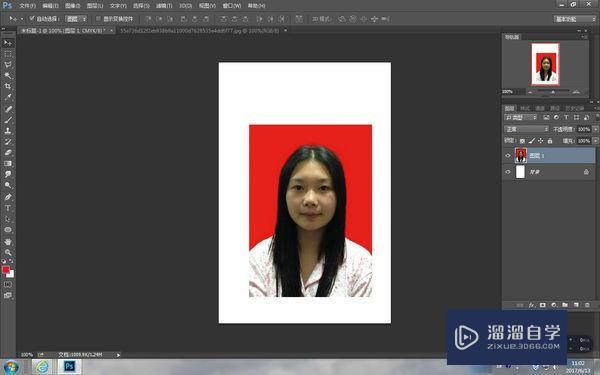Select the Healing Brush tool

(x=8, y=109)
